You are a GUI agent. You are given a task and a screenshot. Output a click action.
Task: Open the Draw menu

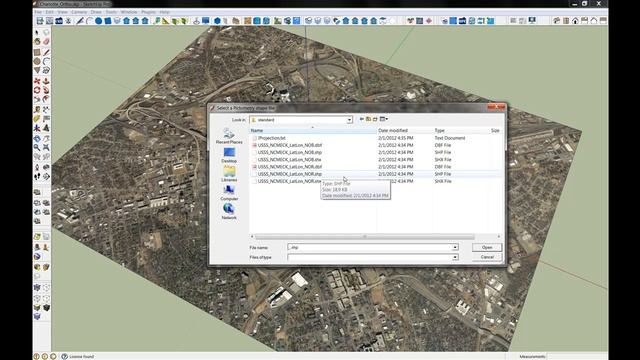click(x=96, y=12)
